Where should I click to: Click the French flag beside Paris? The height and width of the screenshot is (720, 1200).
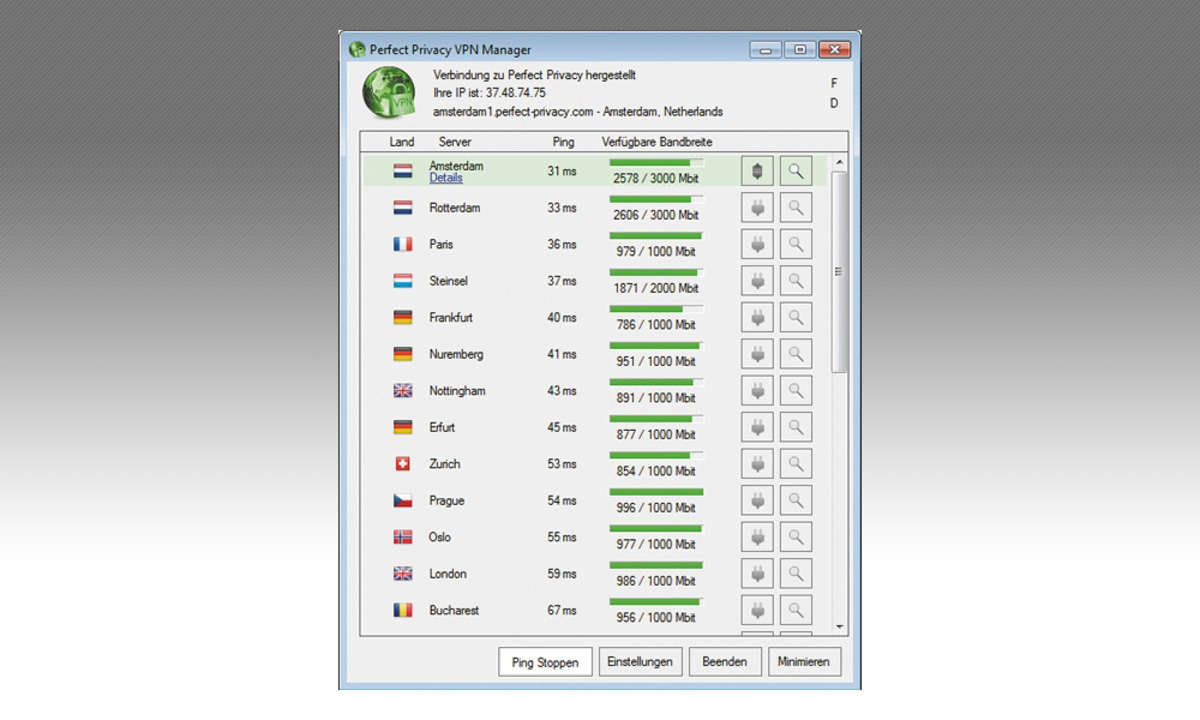click(403, 244)
